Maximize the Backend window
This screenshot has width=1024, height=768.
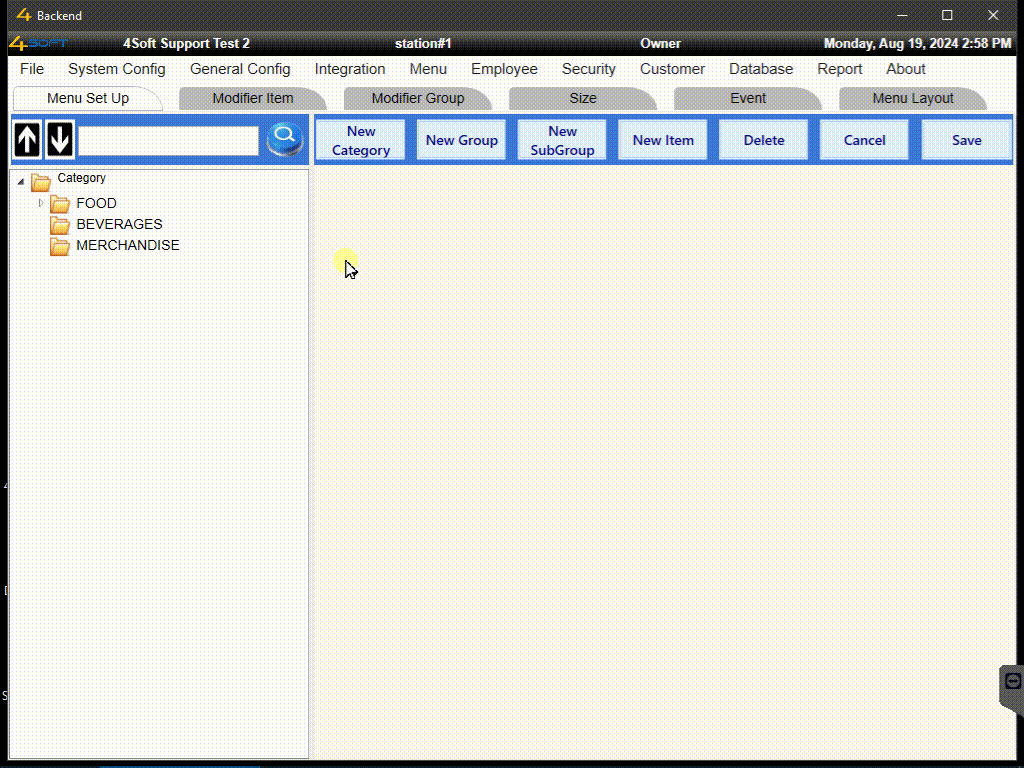coord(947,15)
